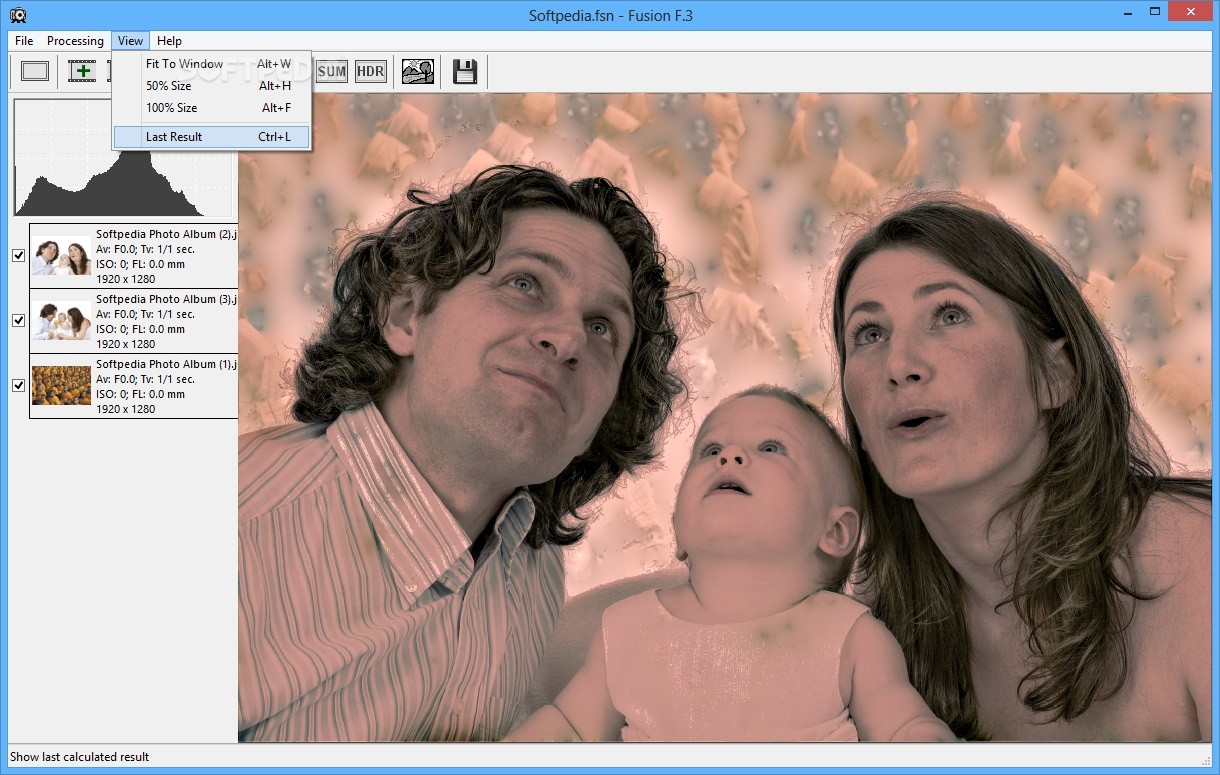Choose Fit To Window from View menu
This screenshot has height=775, width=1220.
coord(212,64)
